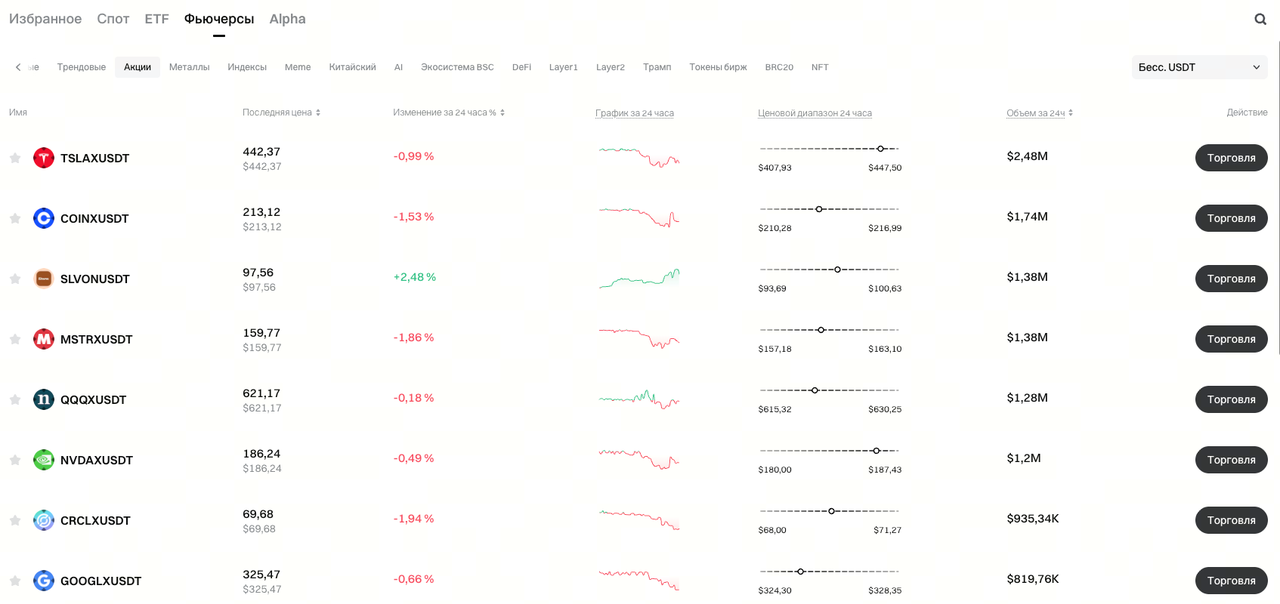Toggle favorite star for SLVONUSDT
This screenshot has width=1280, height=604.
click(15, 279)
